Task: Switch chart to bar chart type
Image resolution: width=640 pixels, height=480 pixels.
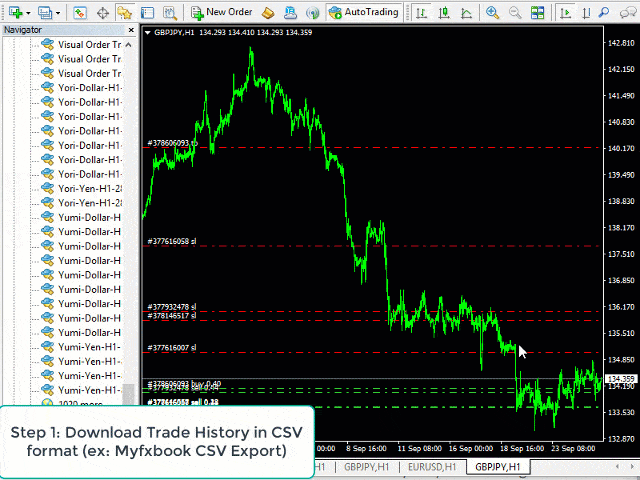Action: pos(421,13)
